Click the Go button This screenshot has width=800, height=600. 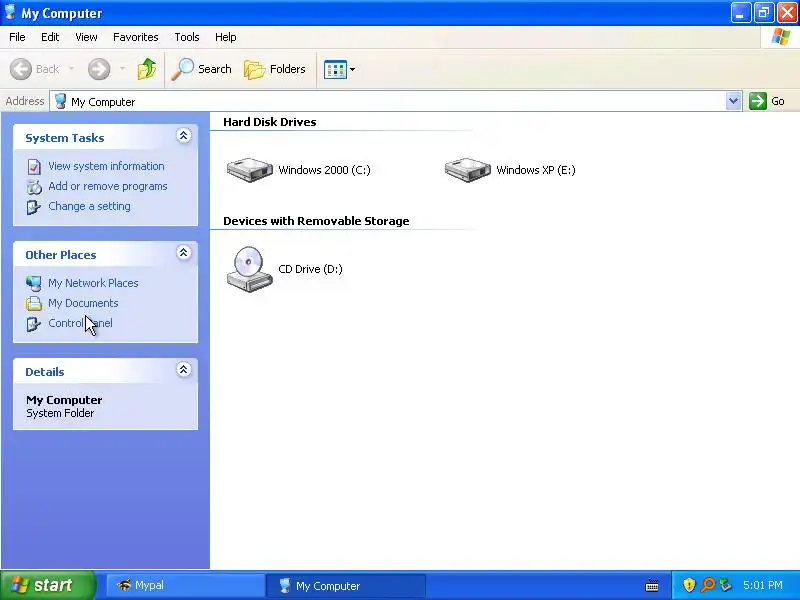(x=767, y=101)
